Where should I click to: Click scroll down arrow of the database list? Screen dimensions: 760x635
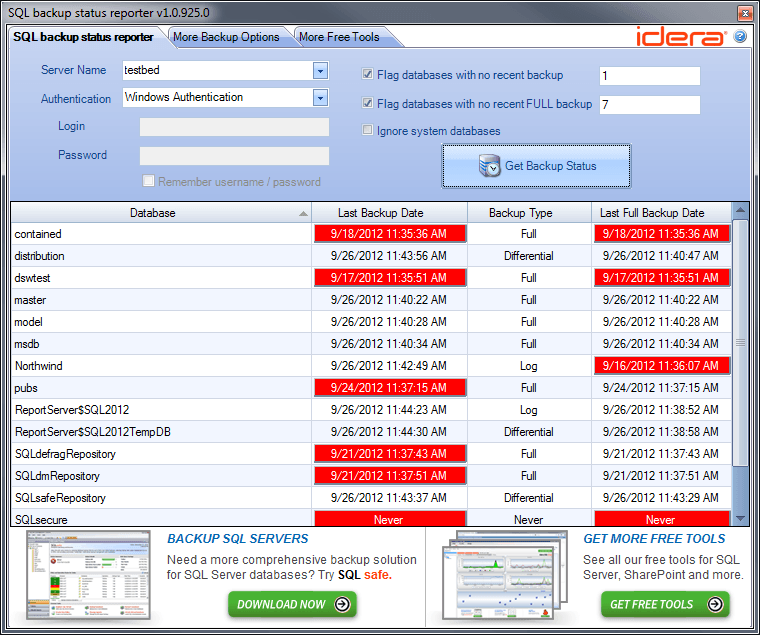click(740, 517)
